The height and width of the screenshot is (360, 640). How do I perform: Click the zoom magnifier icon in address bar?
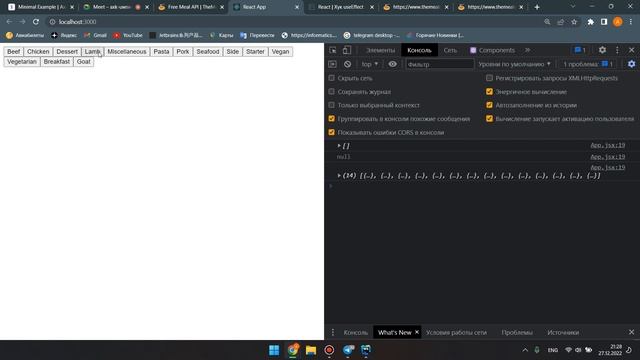click(547, 22)
